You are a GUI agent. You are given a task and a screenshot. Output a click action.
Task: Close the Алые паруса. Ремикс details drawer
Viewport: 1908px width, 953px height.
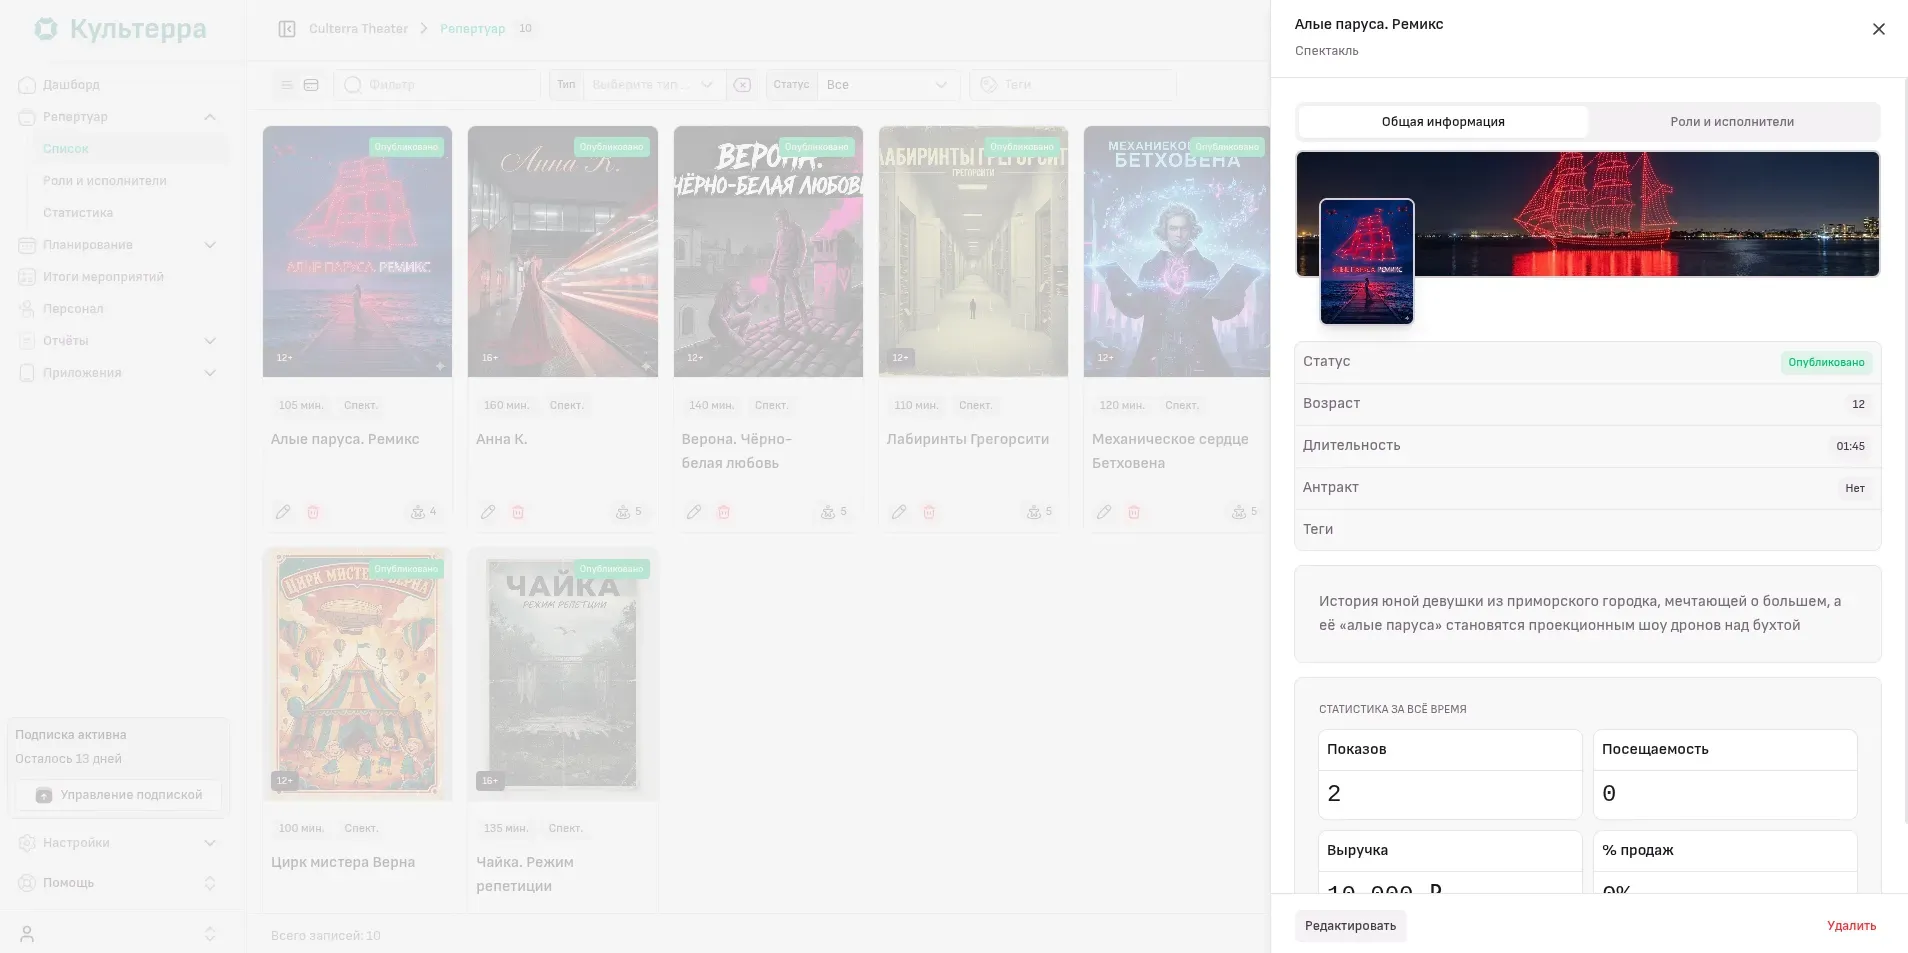[x=1878, y=29]
